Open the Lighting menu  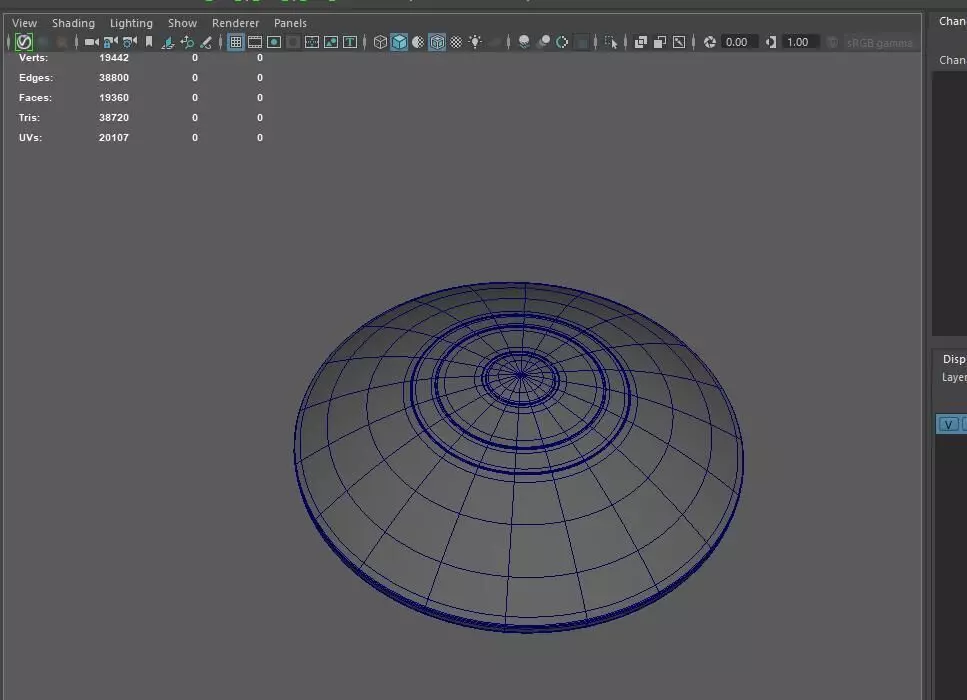131,23
